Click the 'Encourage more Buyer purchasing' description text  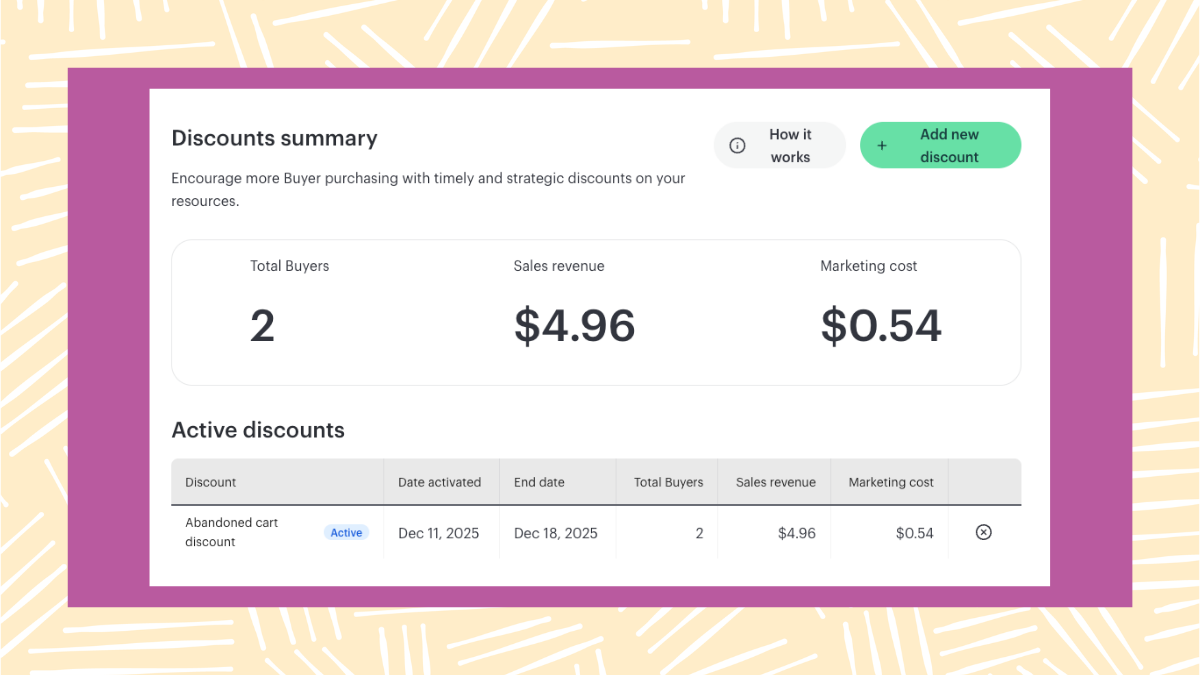pos(428,189)
